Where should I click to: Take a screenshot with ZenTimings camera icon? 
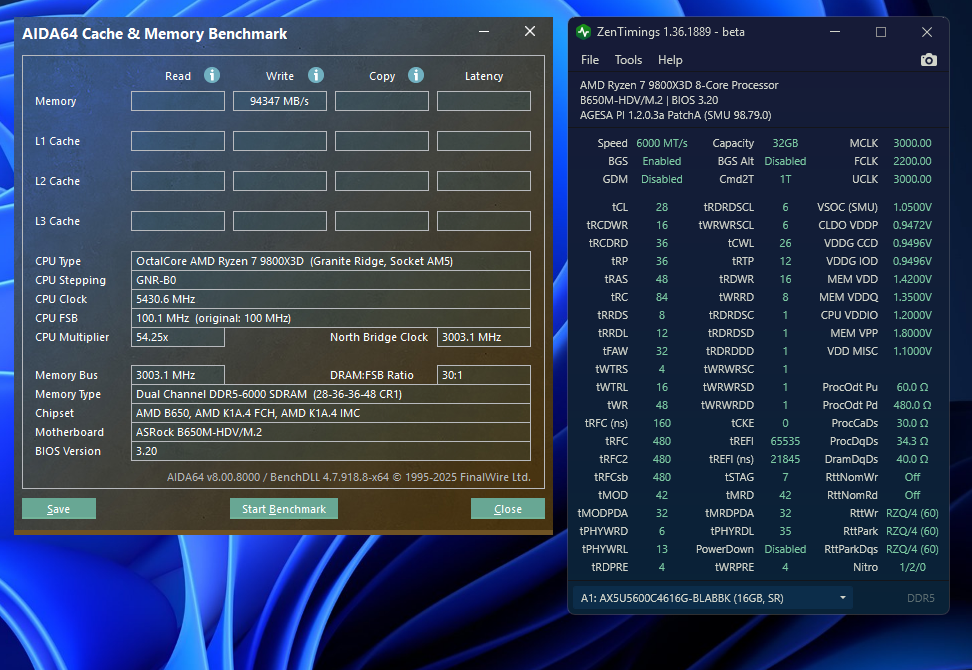[928, 60]
